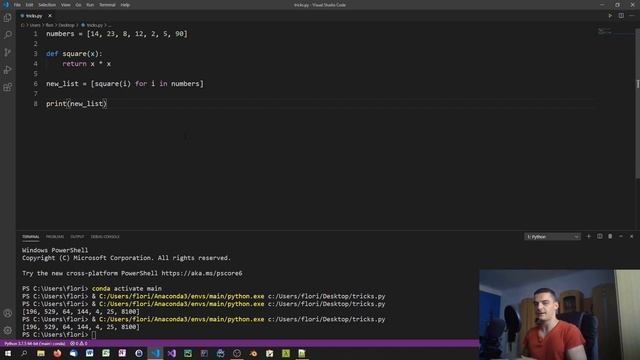640x360 pixels.
Task: Run Python file with the play icon
Action: pos(610,16)
